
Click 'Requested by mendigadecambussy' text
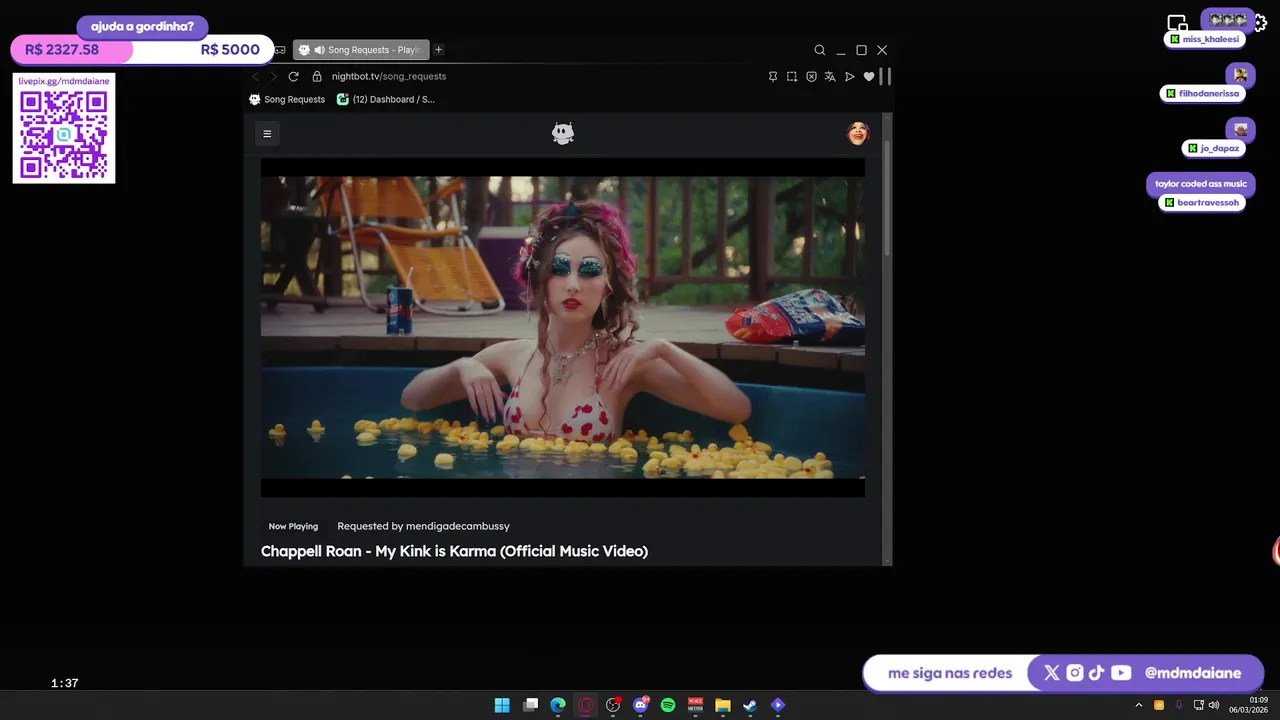click(x=423, y=526)
